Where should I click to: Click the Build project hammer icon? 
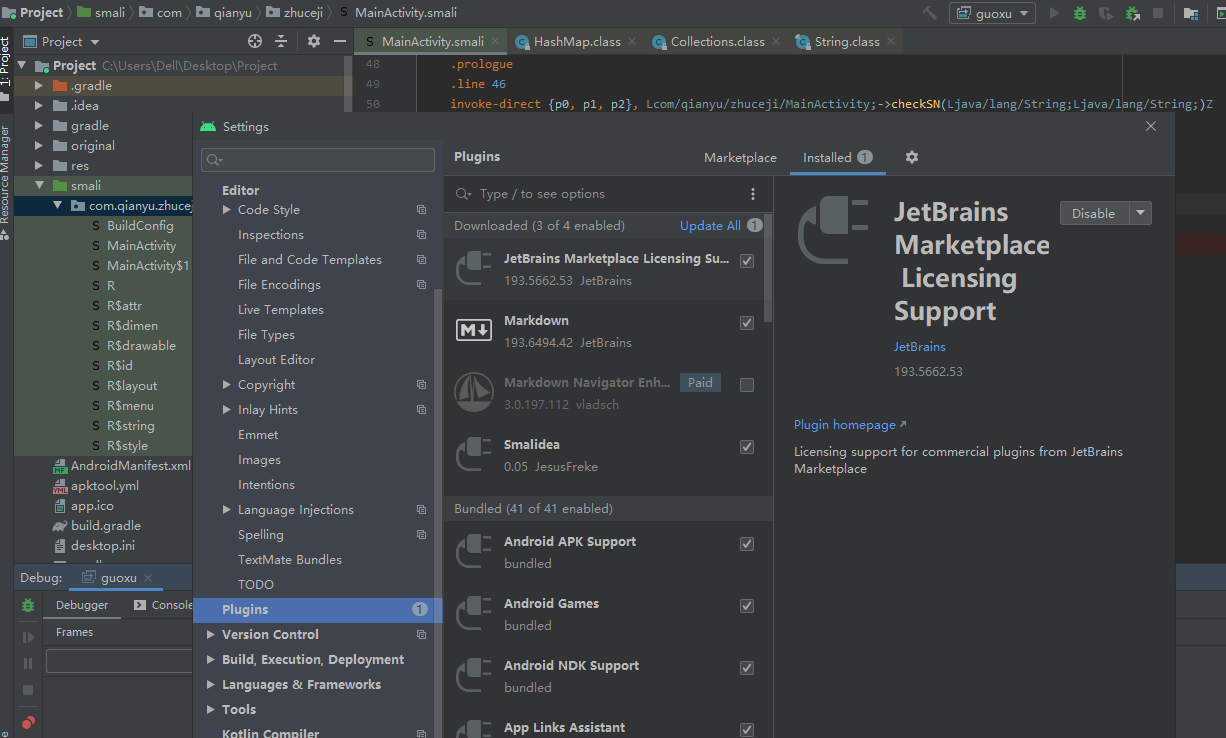pyautogui.click(x=930, y=13)
